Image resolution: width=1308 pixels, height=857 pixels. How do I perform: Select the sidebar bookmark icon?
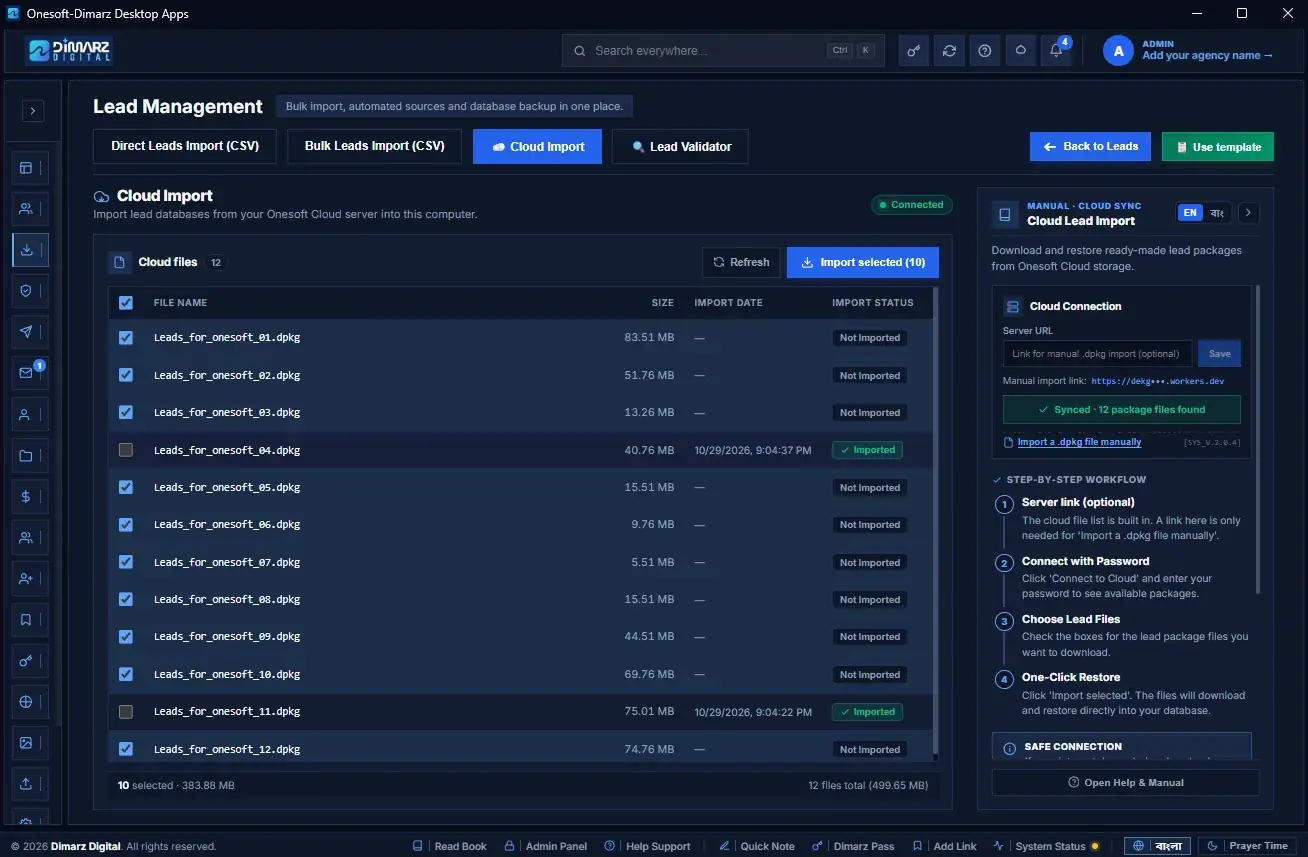pos(26,620)
